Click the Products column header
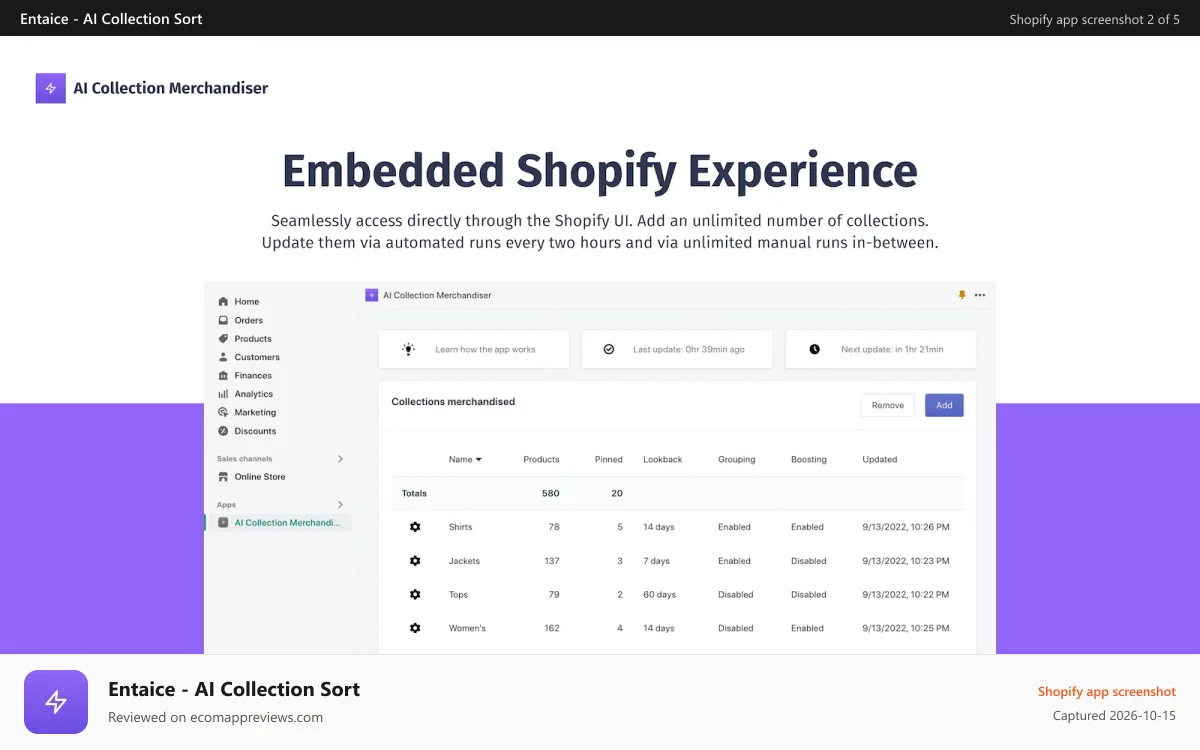This screenshot has width=1200, height=750. pyautogui.click(x=541, y=460)
